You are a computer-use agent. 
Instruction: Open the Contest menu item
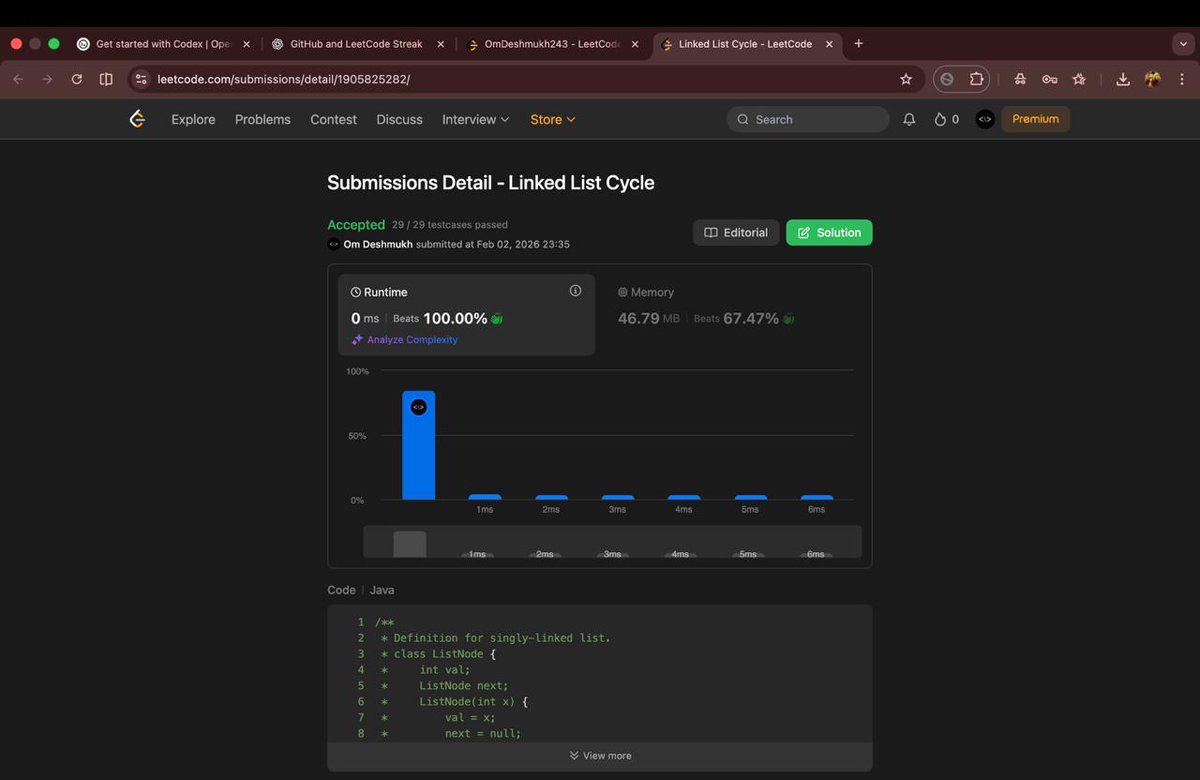(333, 119)
